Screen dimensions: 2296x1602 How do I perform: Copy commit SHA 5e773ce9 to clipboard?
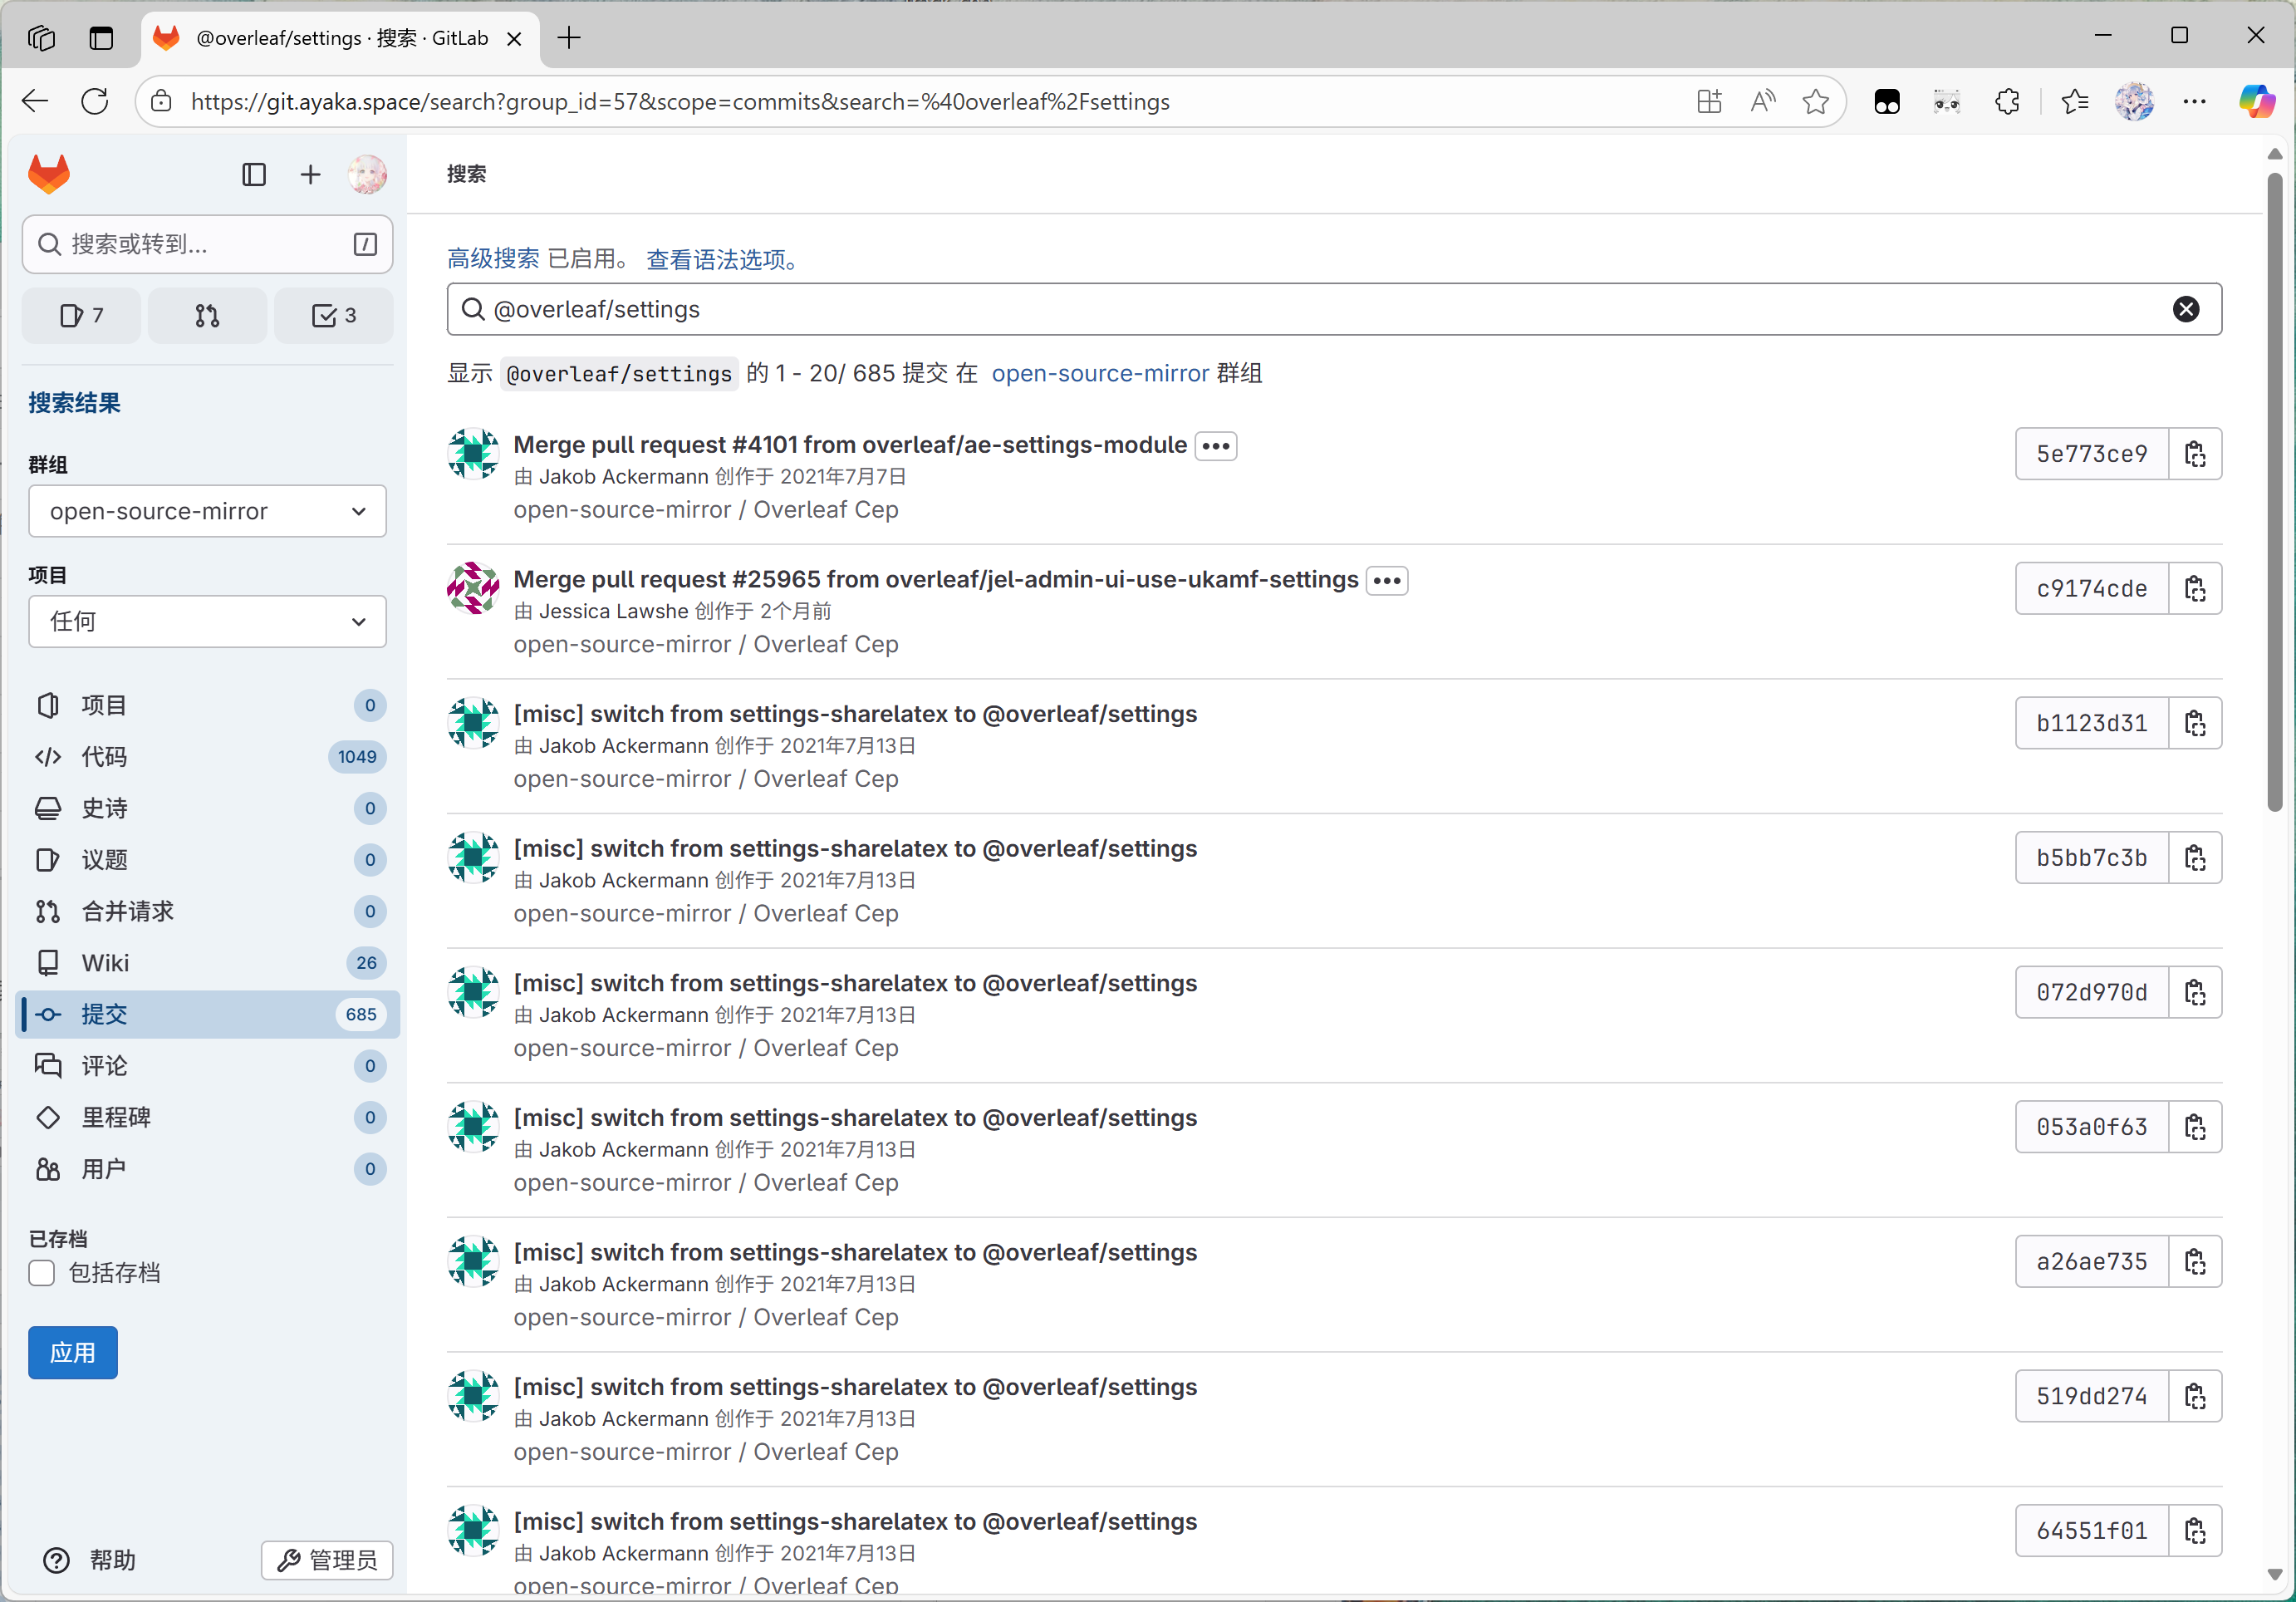click(x=2196, y=453)
